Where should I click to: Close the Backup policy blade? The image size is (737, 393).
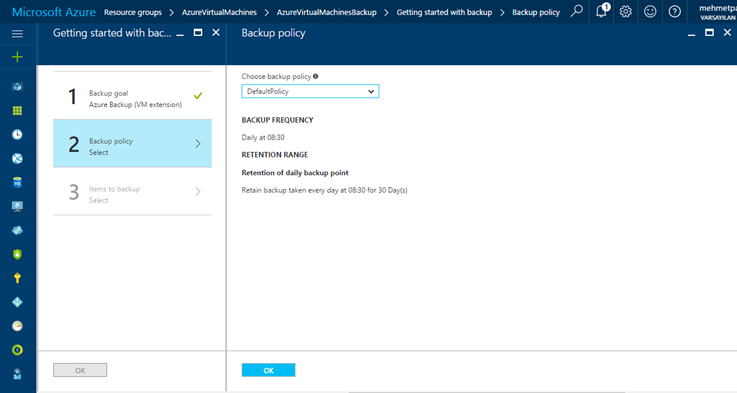pos(727,32)
